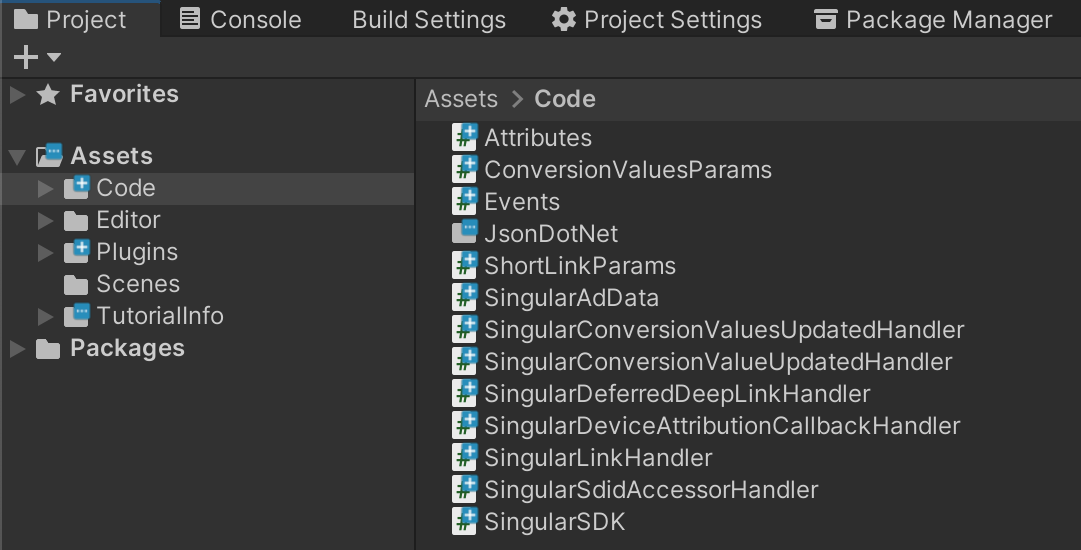Click the SingularAdData script icon

(x=465, y=298)
